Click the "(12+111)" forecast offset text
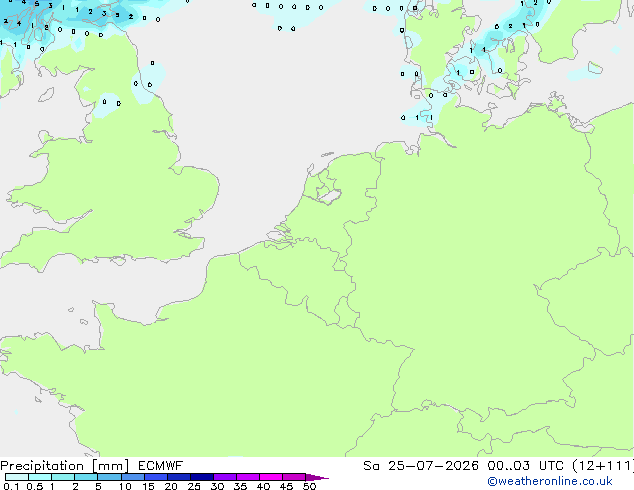634x490 pixels. point(603,466)
